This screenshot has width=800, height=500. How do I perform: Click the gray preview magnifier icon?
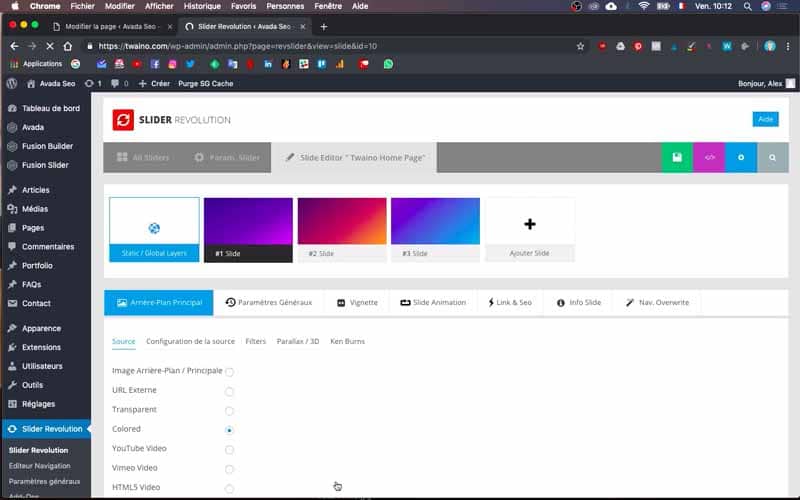(772, 158)
